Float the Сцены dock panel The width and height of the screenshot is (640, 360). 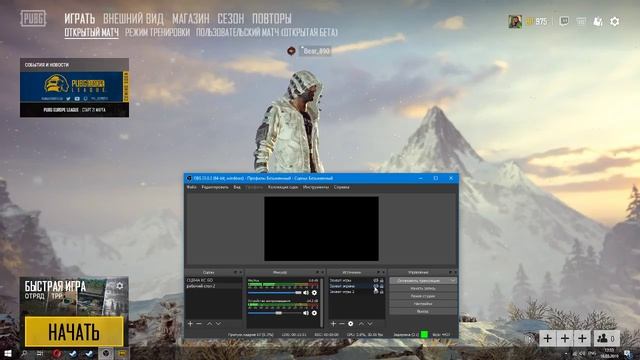[x=235, y=272]
